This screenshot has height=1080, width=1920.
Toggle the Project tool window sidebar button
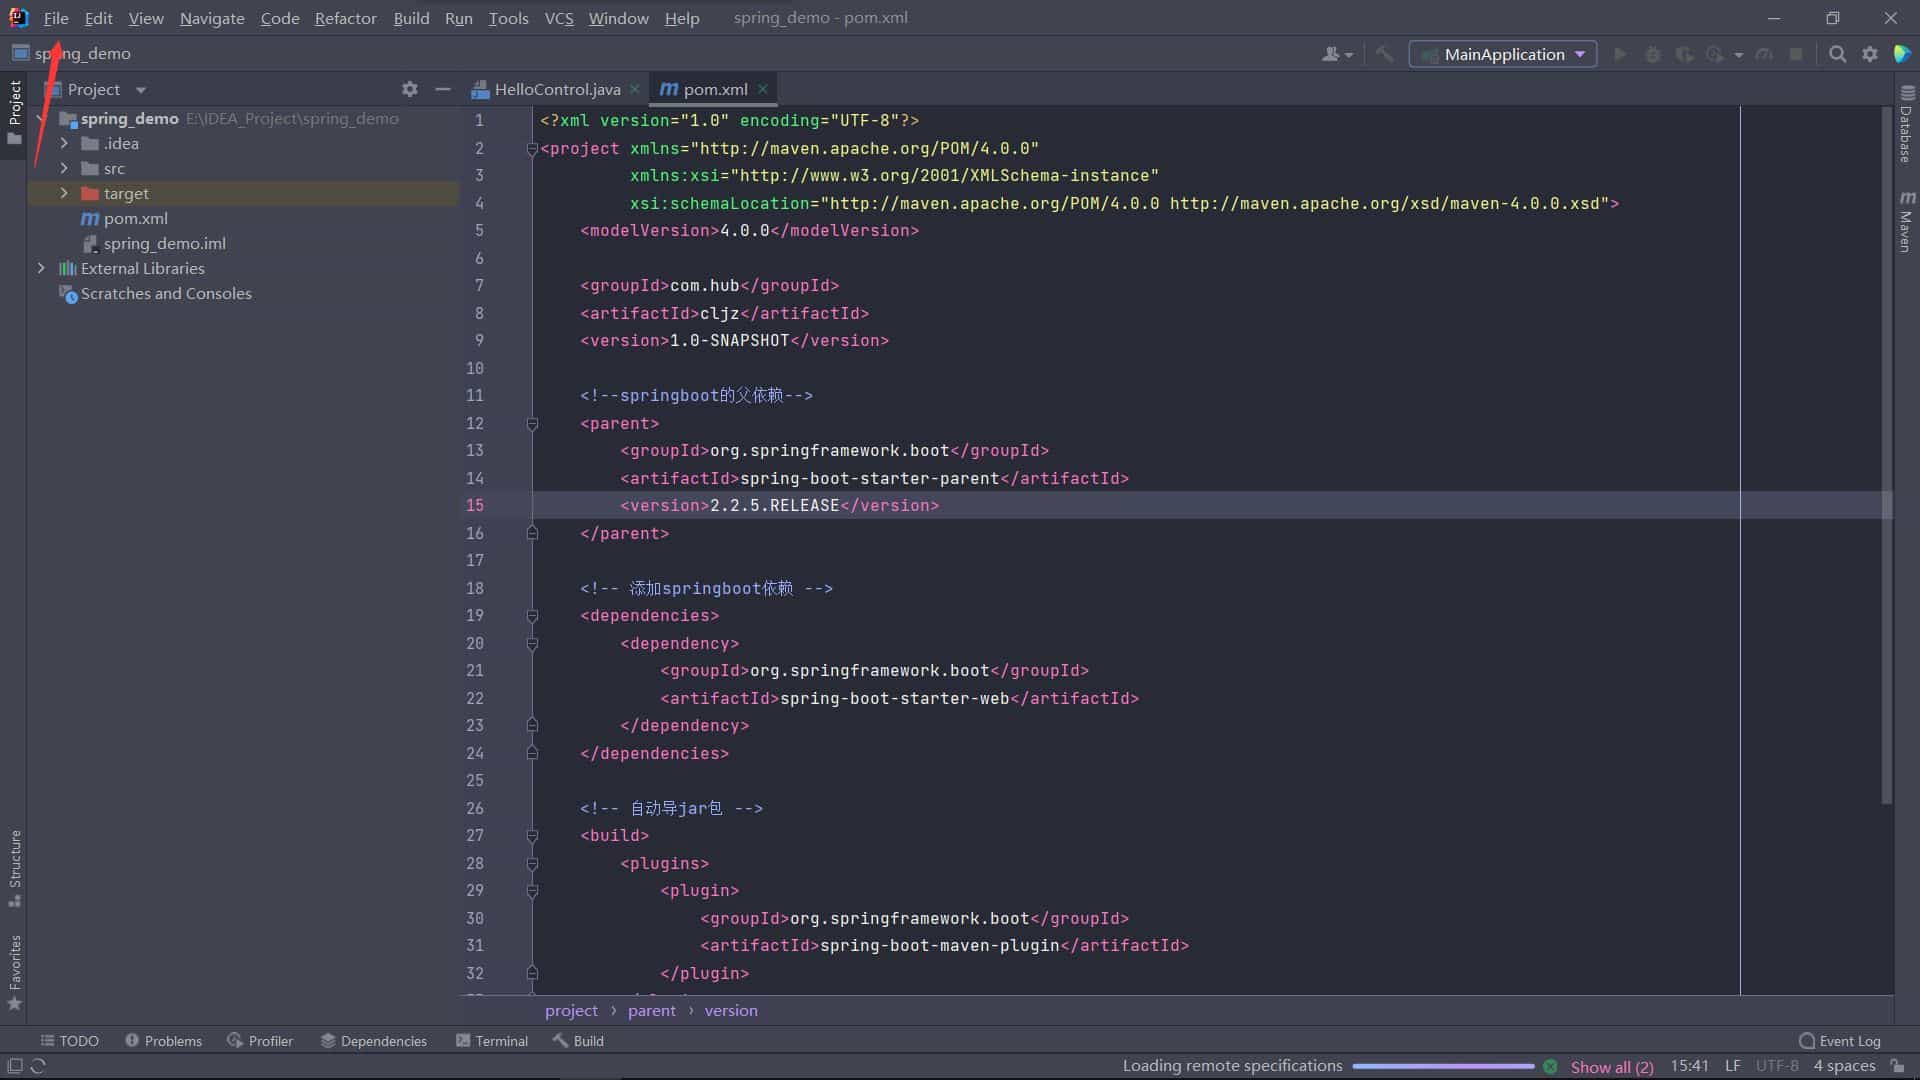pyautogui.click(x=14, y=112)
